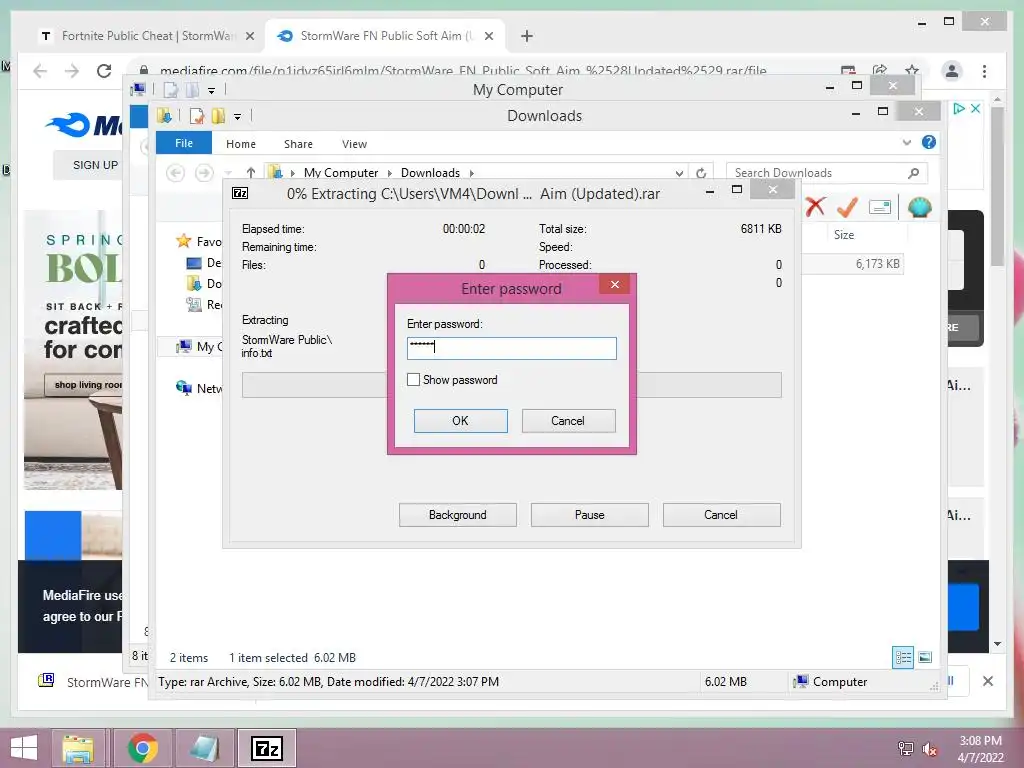The height and width of the screenshot is (768, 1024).
Task: Open Chrome profile avatar
Action: pos(952,71)
